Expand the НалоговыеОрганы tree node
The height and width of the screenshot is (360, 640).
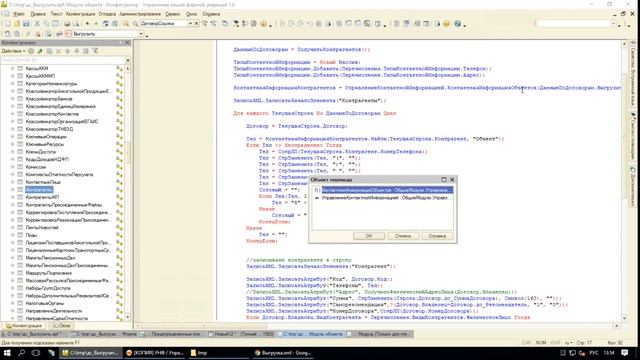click(13, 303)
